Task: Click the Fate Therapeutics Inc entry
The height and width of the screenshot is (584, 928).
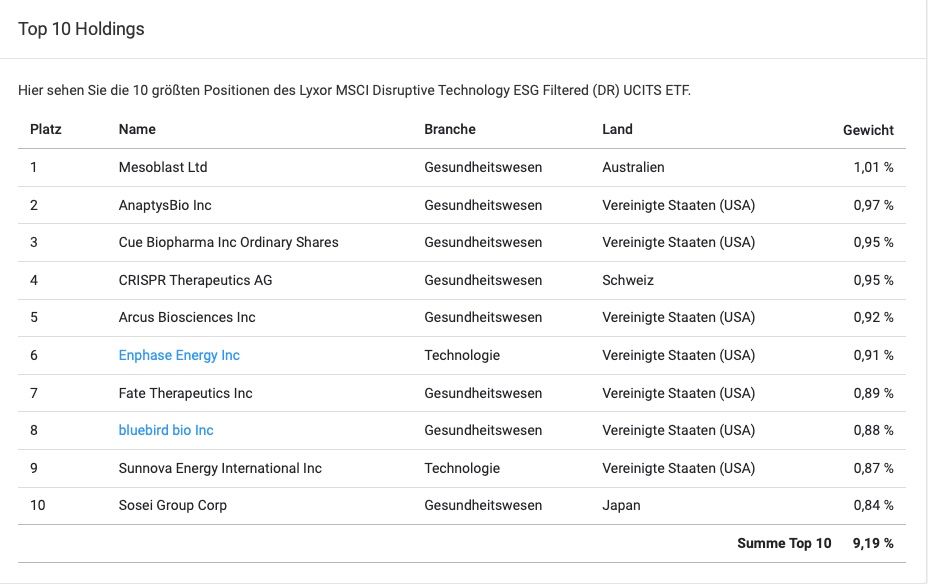Action: (185, 393)
